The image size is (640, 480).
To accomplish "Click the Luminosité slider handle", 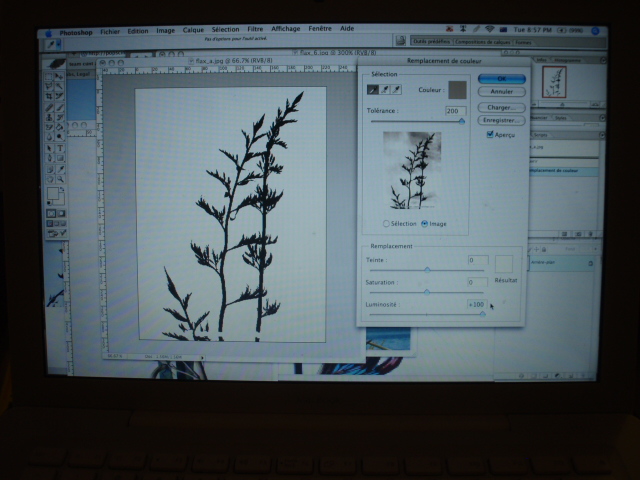I will [x=482, y=314].
